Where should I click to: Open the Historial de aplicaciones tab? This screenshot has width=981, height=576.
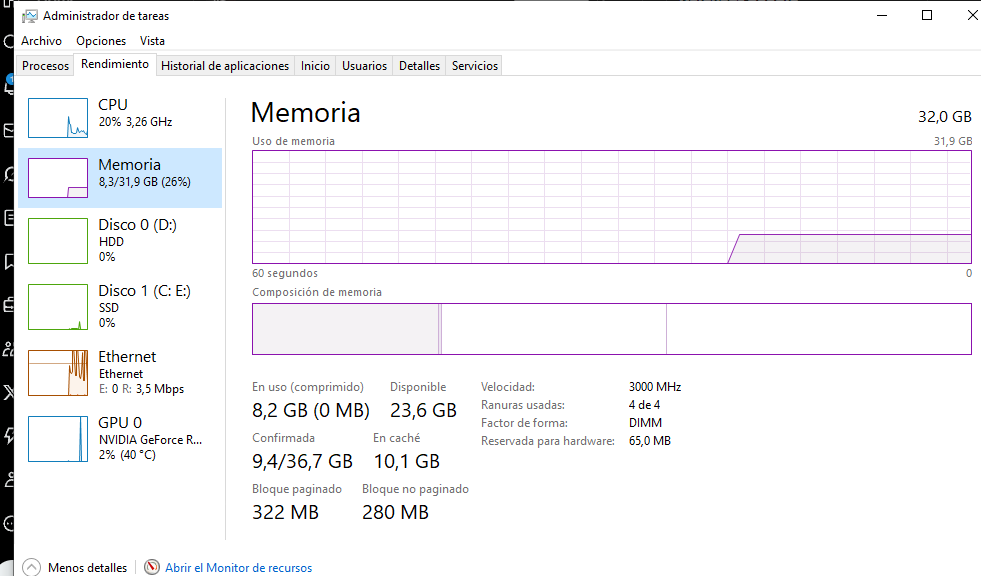click(x=225, y=66)
